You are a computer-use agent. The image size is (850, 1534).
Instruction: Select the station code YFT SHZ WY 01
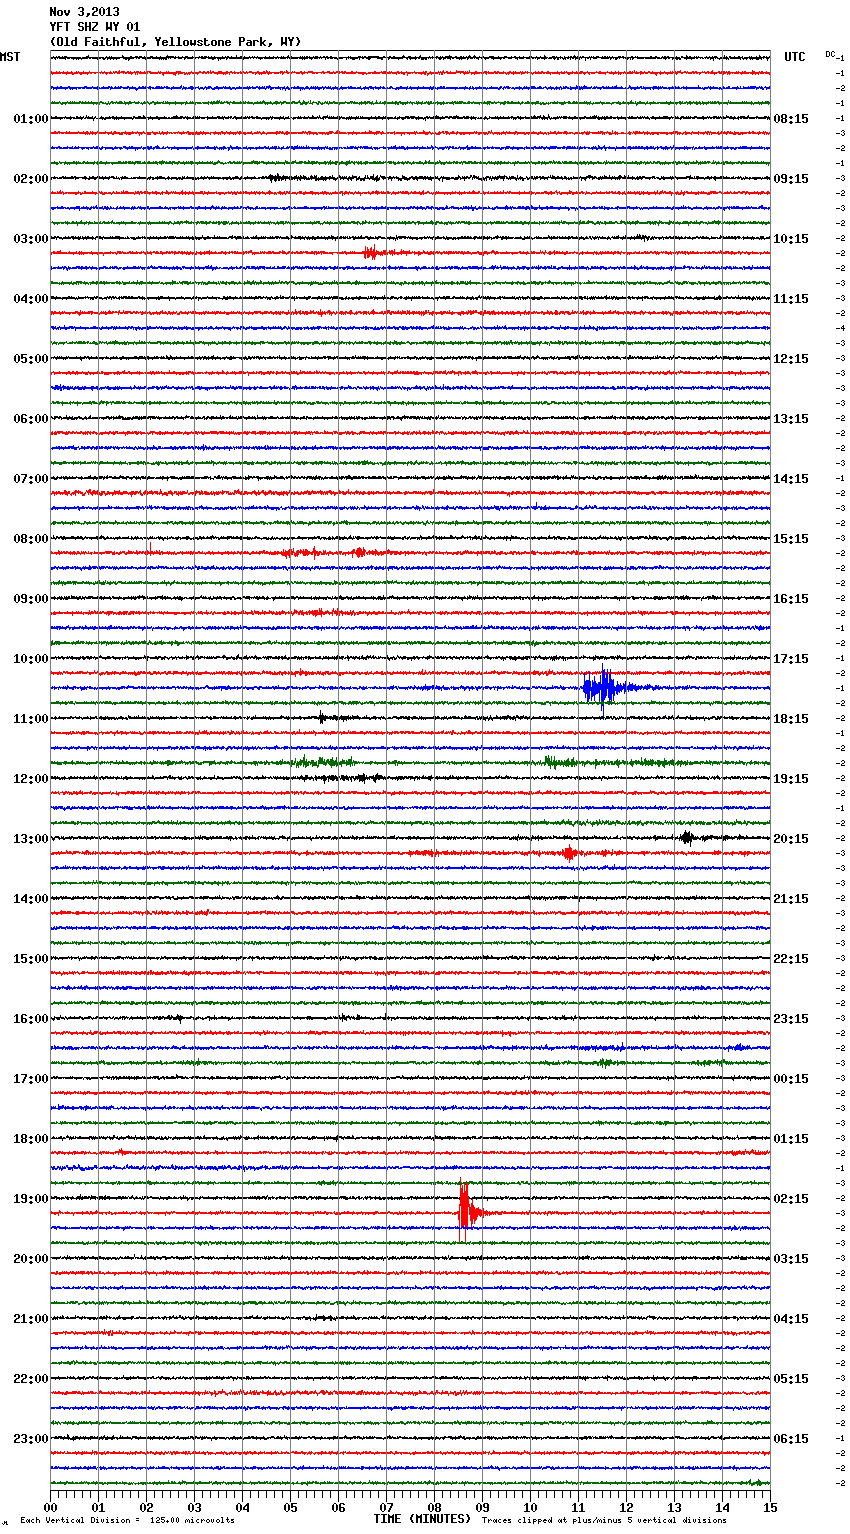point(95,27)
